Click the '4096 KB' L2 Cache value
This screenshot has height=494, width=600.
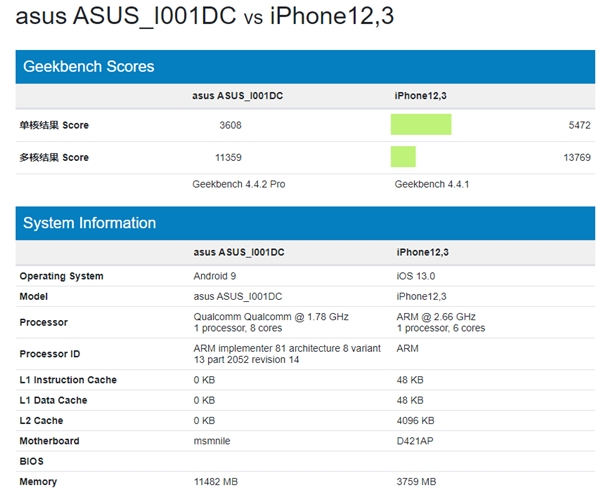pyautogui.click(x=416, y=421)
